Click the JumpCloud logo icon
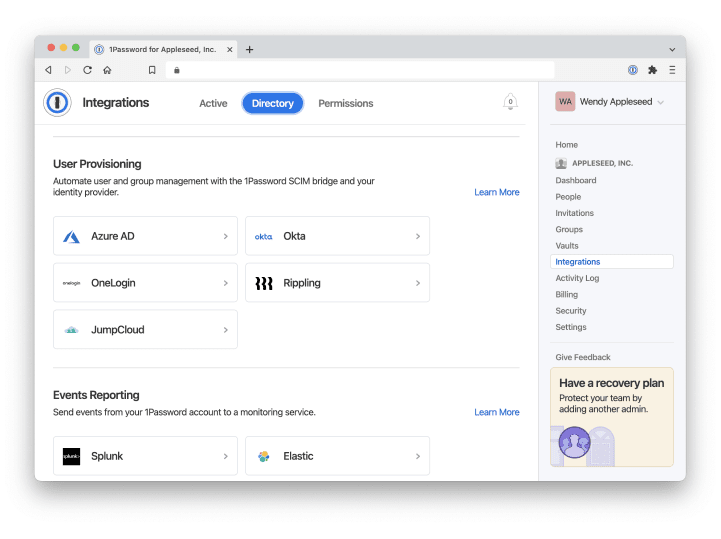This screenshot has height=539, width=721. (x=71, y=330)
